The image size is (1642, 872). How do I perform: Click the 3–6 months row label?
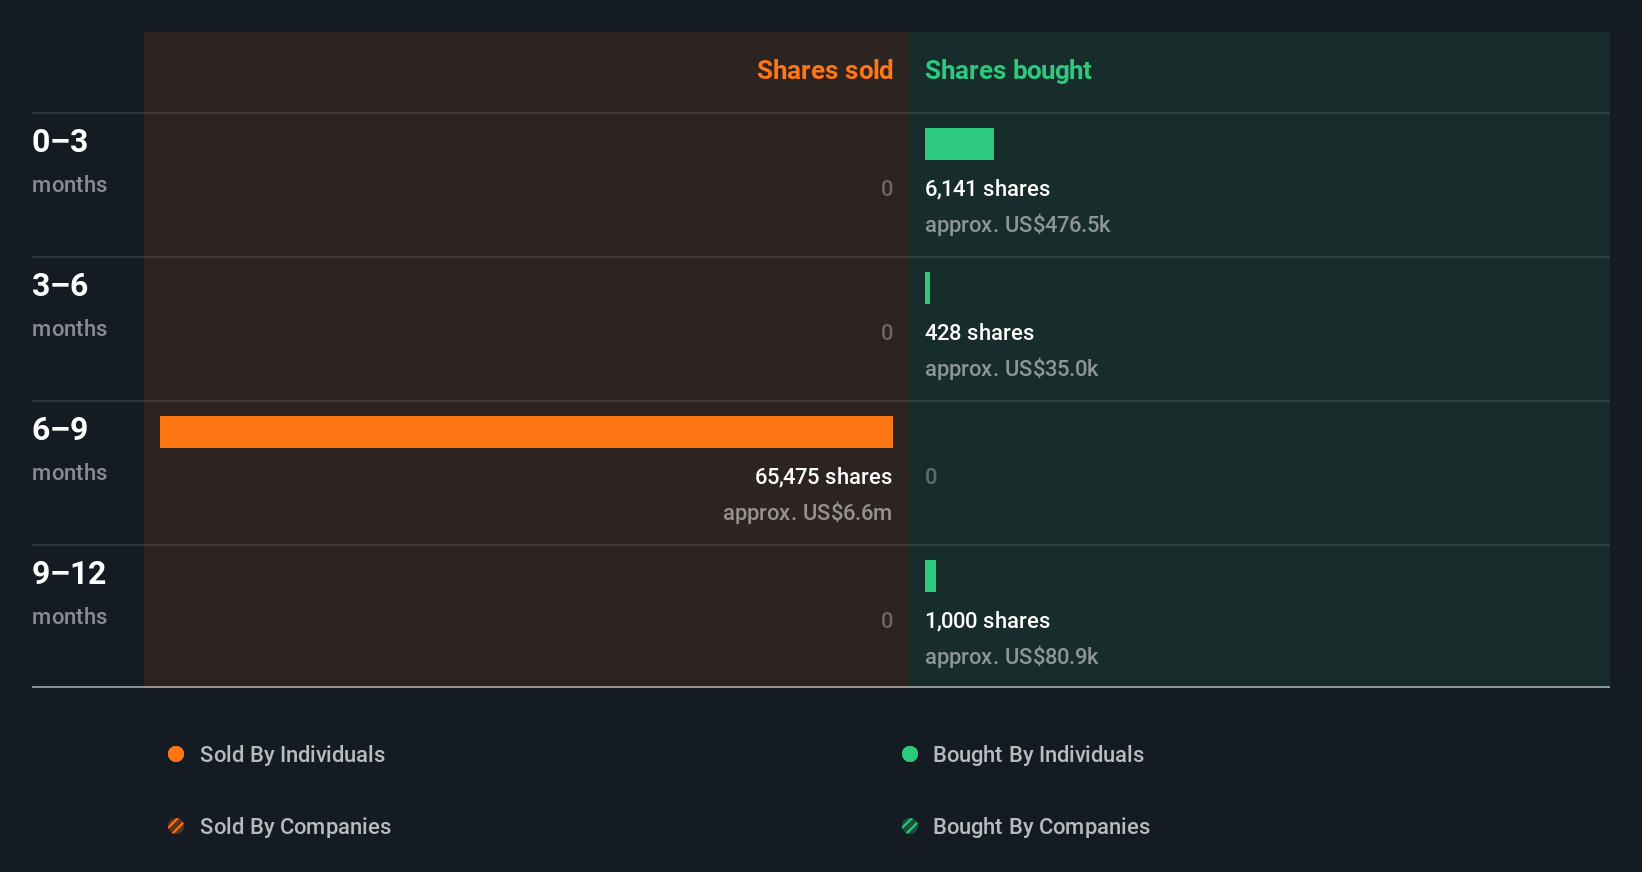tap(69, 305)
